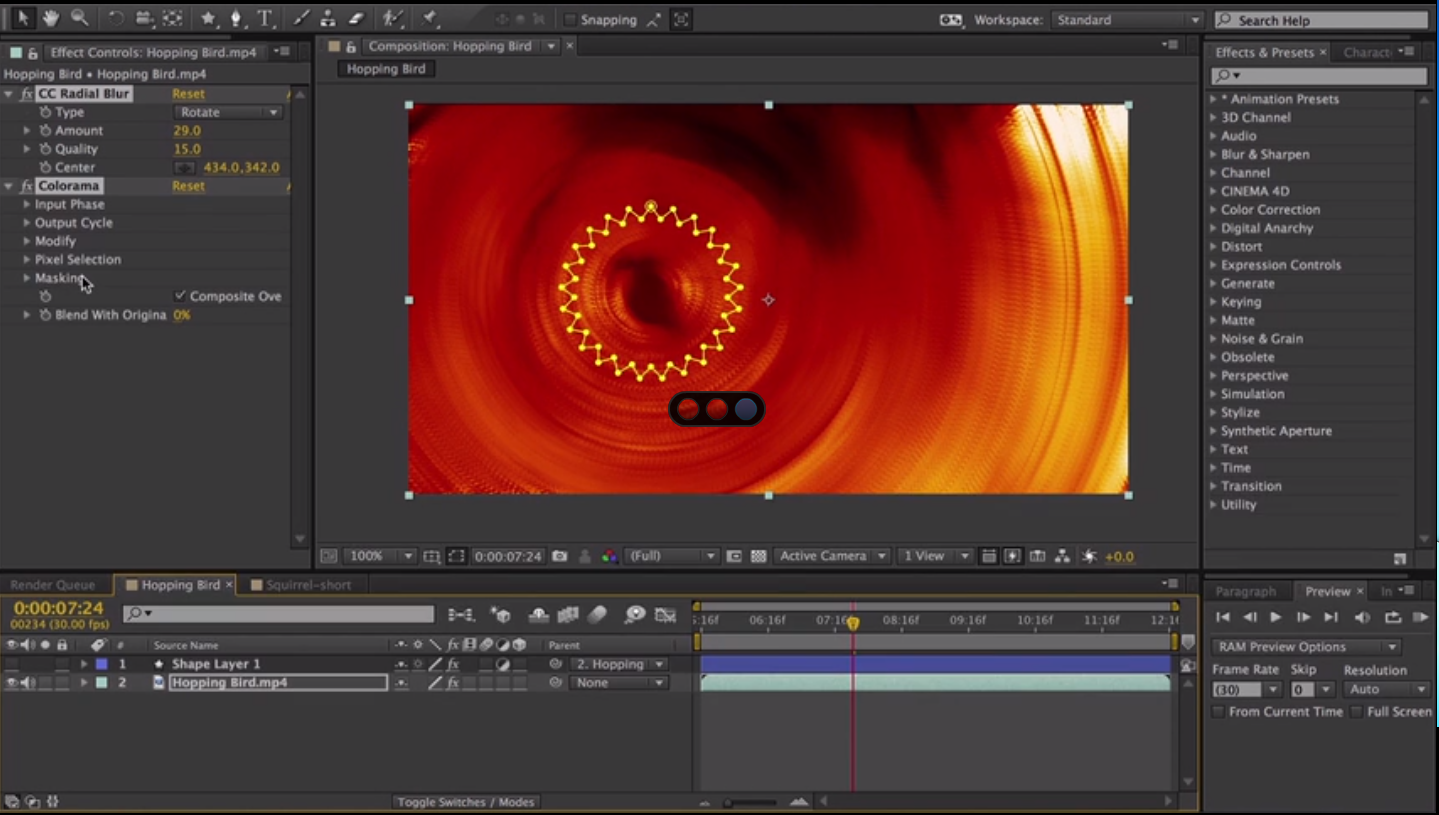Select the Hopping Bird breadcrumb tab in viewer

(x=386, y=69)
